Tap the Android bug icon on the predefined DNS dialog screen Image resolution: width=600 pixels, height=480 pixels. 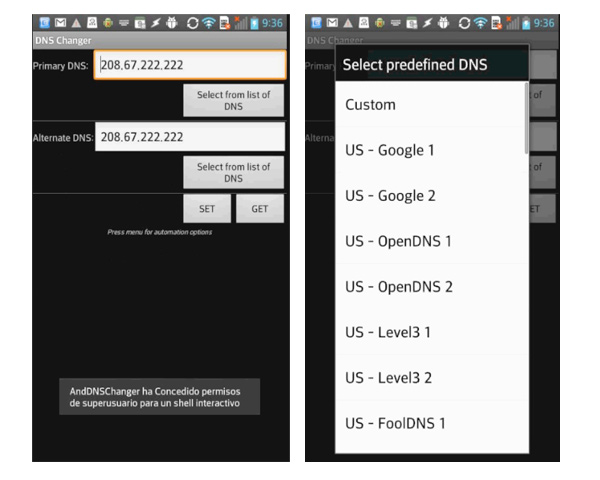443,23
